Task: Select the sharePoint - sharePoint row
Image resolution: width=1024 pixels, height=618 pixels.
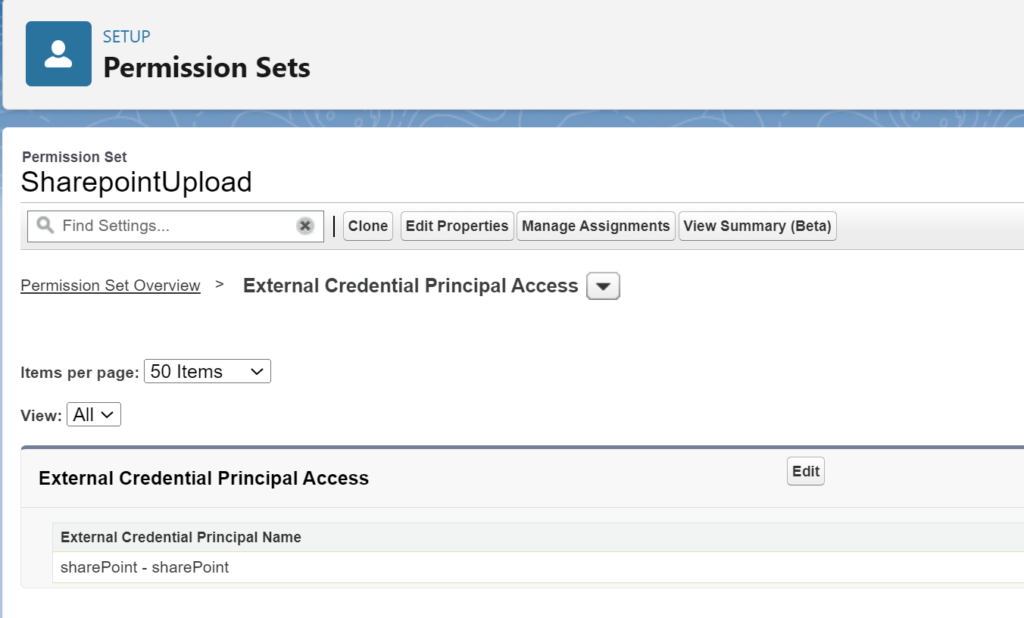Action: coord(538,567)
